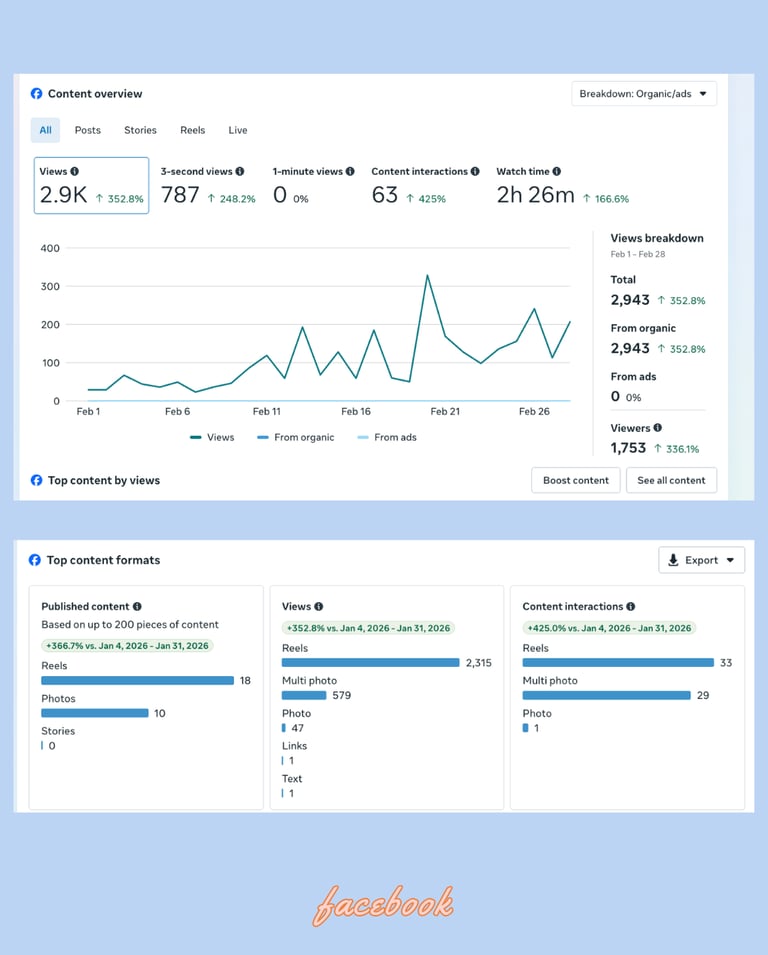The height and width of the screenshot is (955, 768).
Task: Click info icon next to 3-second views
Action: (240, 172)
